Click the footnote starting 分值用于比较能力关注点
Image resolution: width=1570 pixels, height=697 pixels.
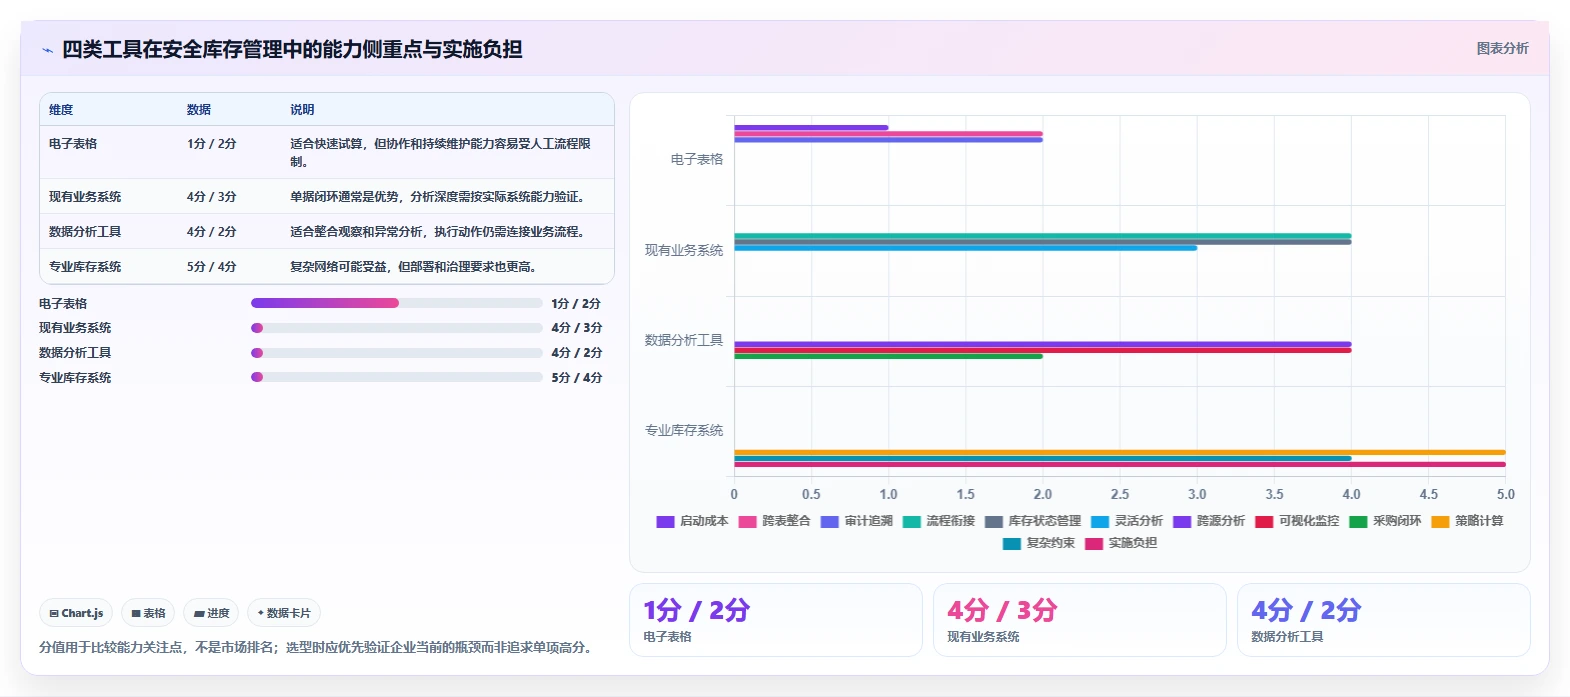point(318,648)
